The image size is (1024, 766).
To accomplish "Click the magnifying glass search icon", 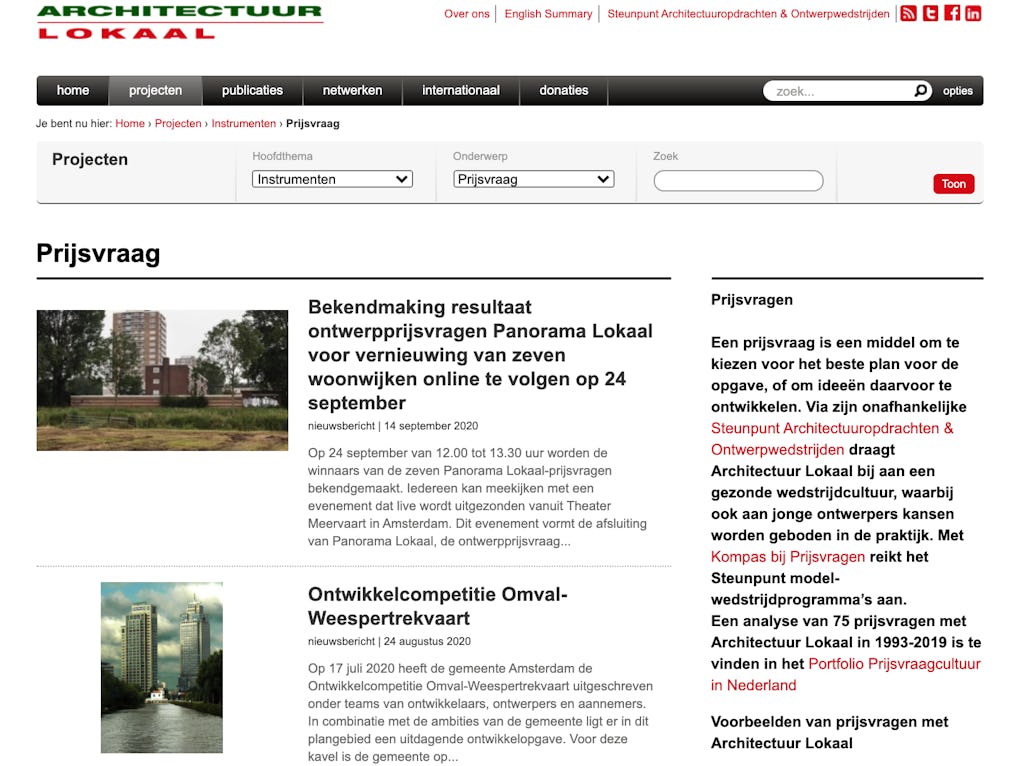I will [x=920, y=91].
